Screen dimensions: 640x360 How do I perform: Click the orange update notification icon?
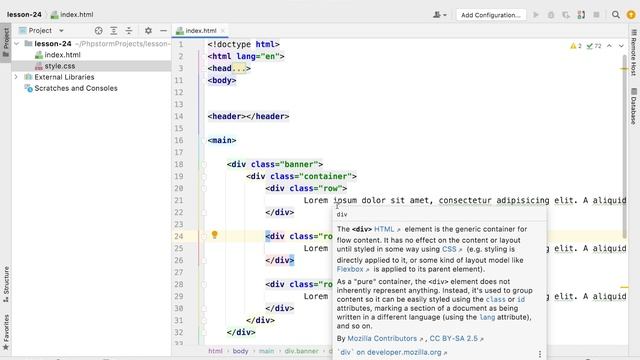[x=631, y=15]
